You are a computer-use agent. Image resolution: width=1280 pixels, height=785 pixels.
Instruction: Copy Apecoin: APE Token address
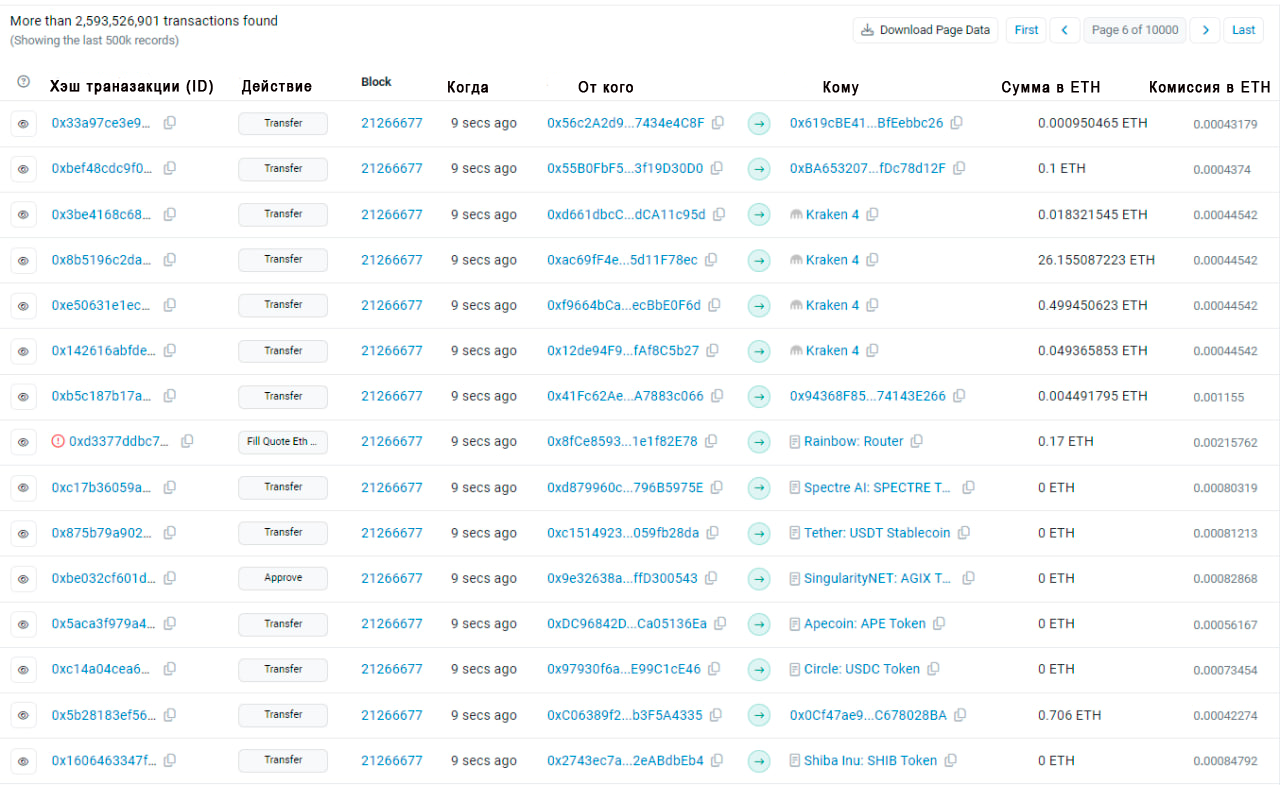939,623
